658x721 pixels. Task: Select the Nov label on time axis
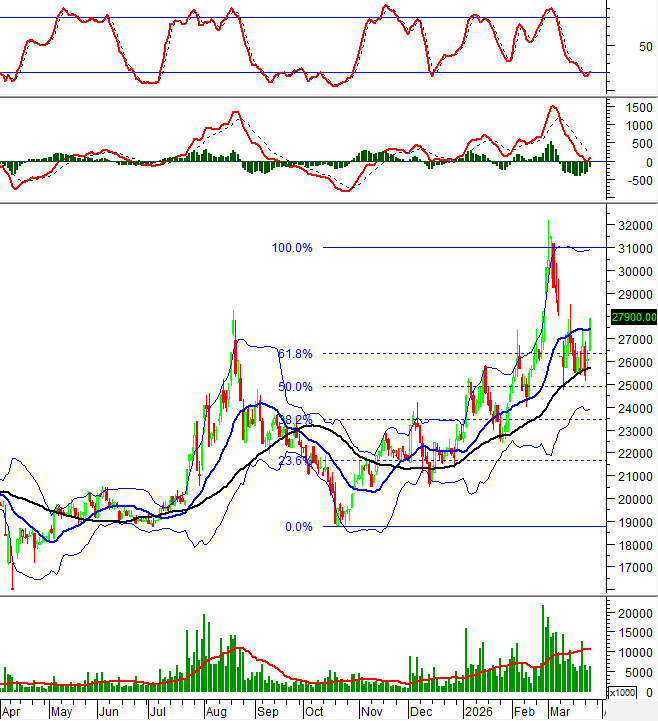click(371, 713)
